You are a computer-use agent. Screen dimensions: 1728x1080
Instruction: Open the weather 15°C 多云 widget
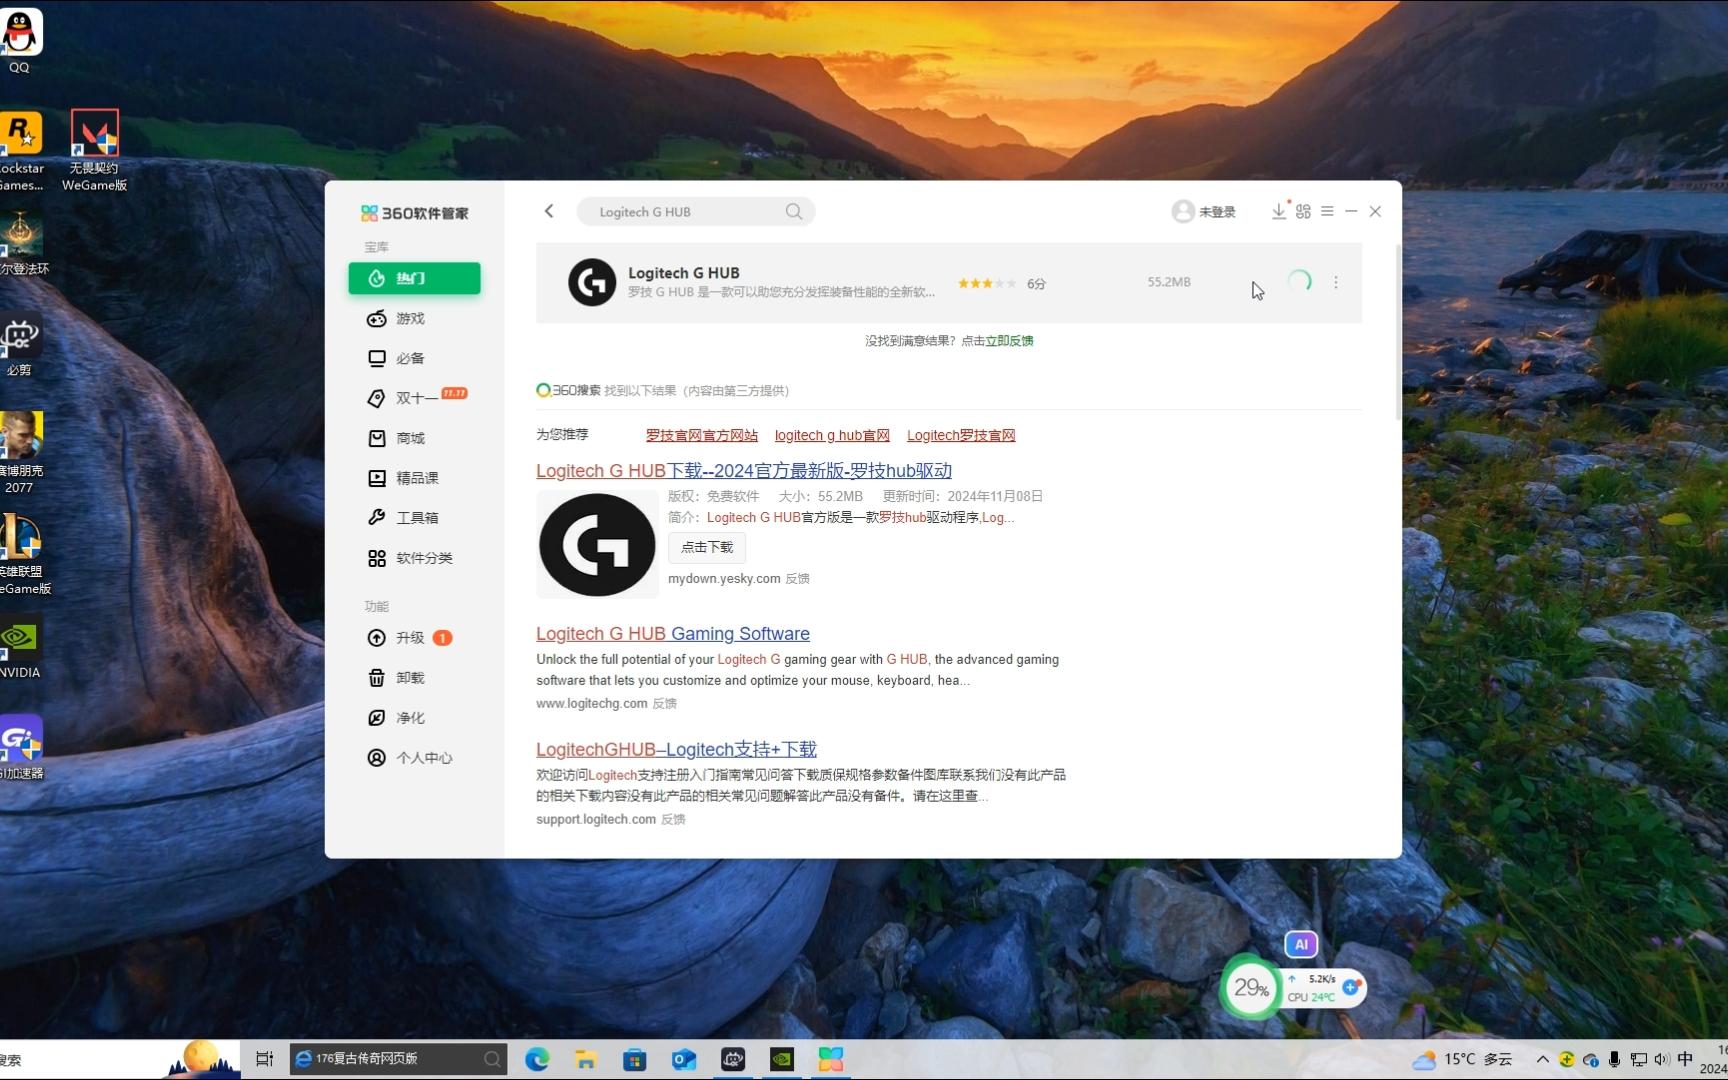click(1462, 1059)
